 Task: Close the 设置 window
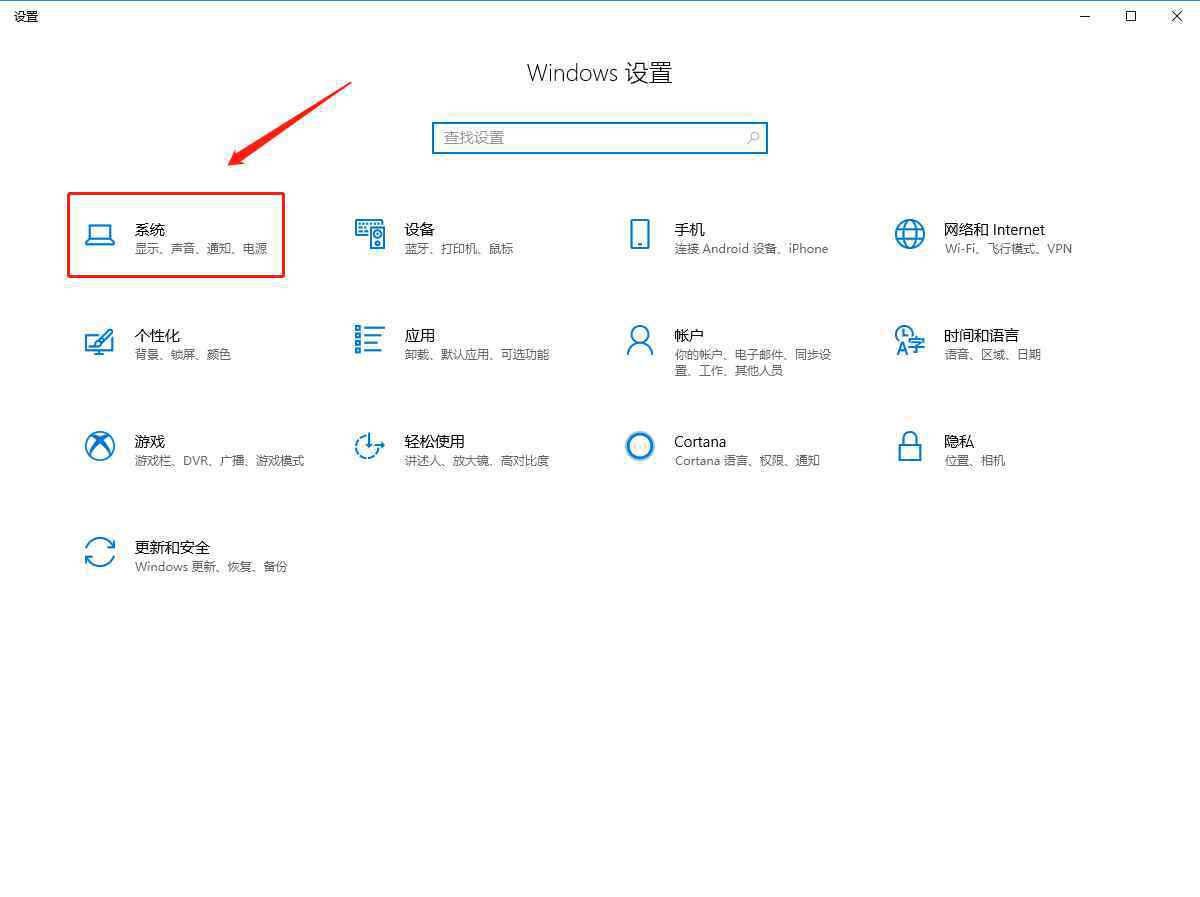pos(1177,16)
